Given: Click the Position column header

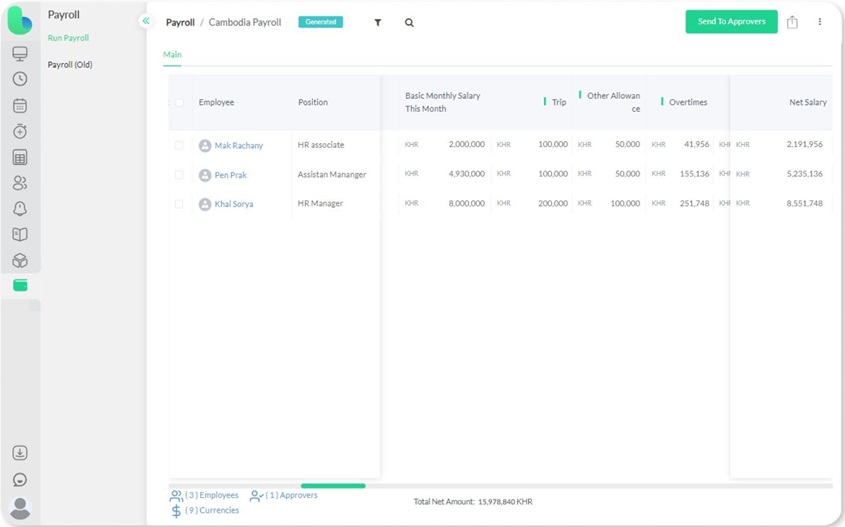Looking at the screenshot, I should pyautogui.click(x=313, y=102).
